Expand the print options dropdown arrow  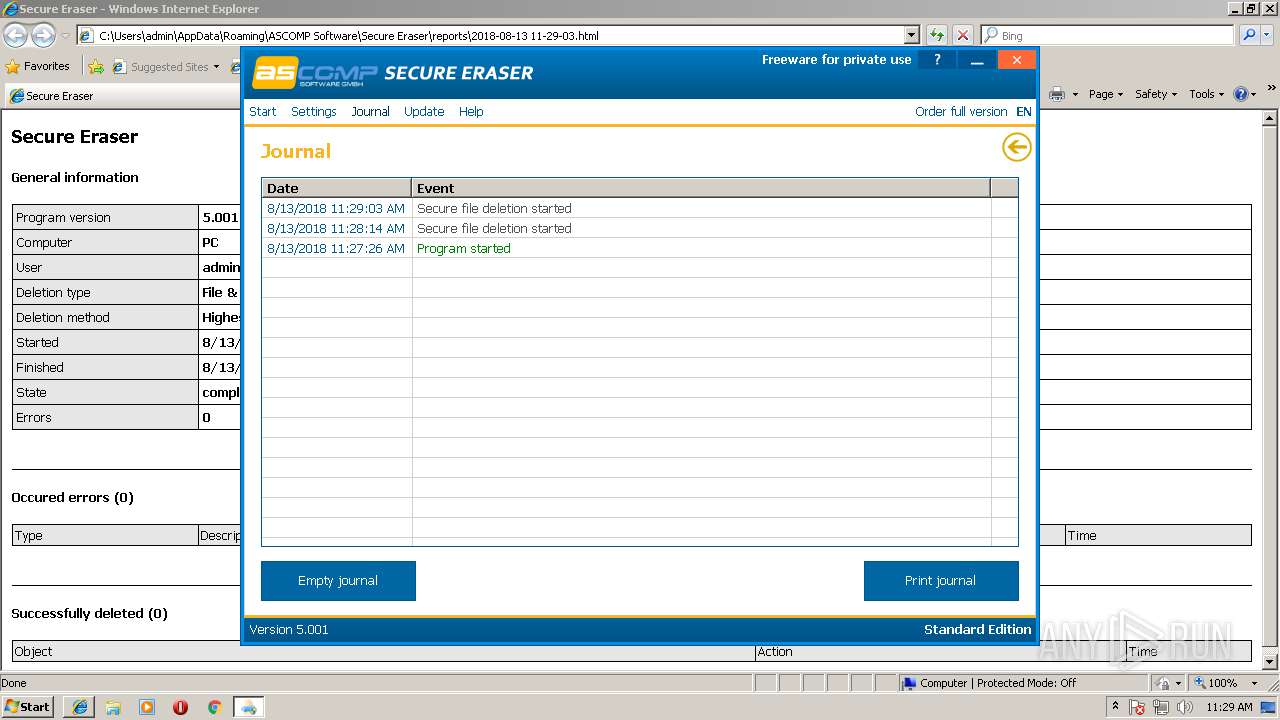(x=1075, y=94)
